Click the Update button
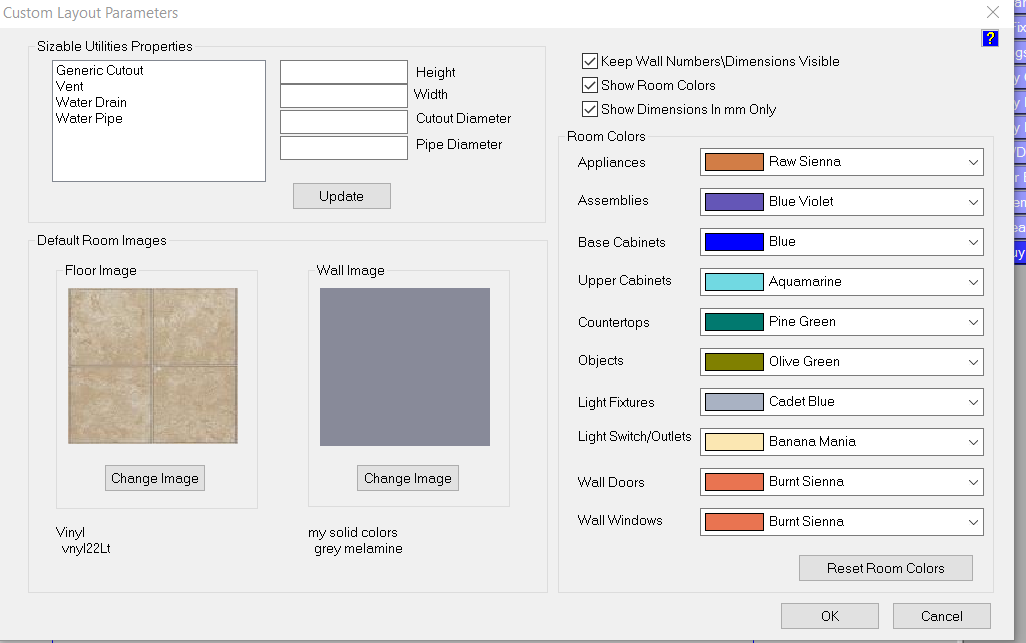Viewport: 1026px width, 643px height. (x=341, y=196)
